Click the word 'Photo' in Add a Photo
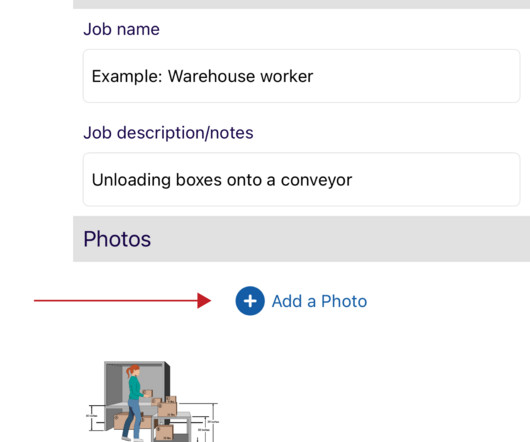Screen dimensions: 530x442 click(x=344, y=301)
